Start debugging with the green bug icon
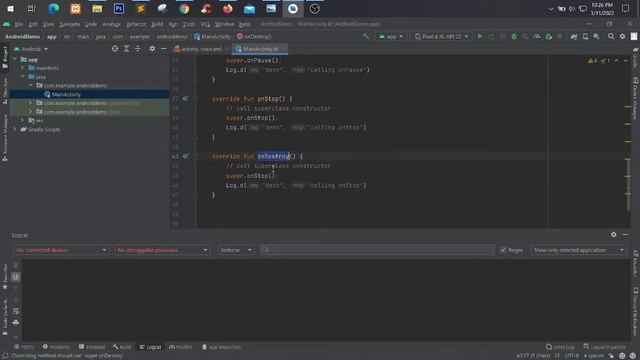This screenshot has width=640, height=360. [514, 37]
